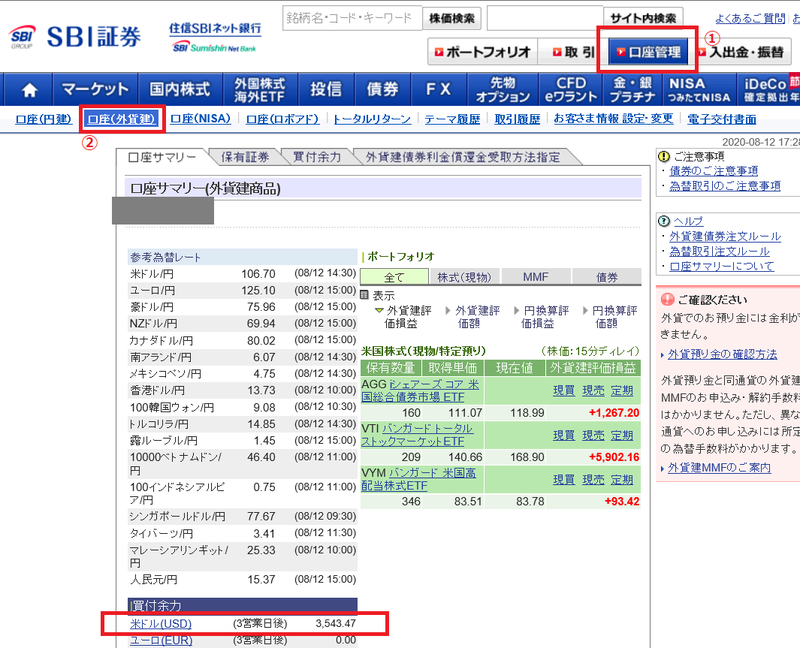Image resolution: width=800 pixels, height=648 pixels.
Task: Open VTI バンガード トータル ストックマーケットETF link
Action: coord(418,435)
